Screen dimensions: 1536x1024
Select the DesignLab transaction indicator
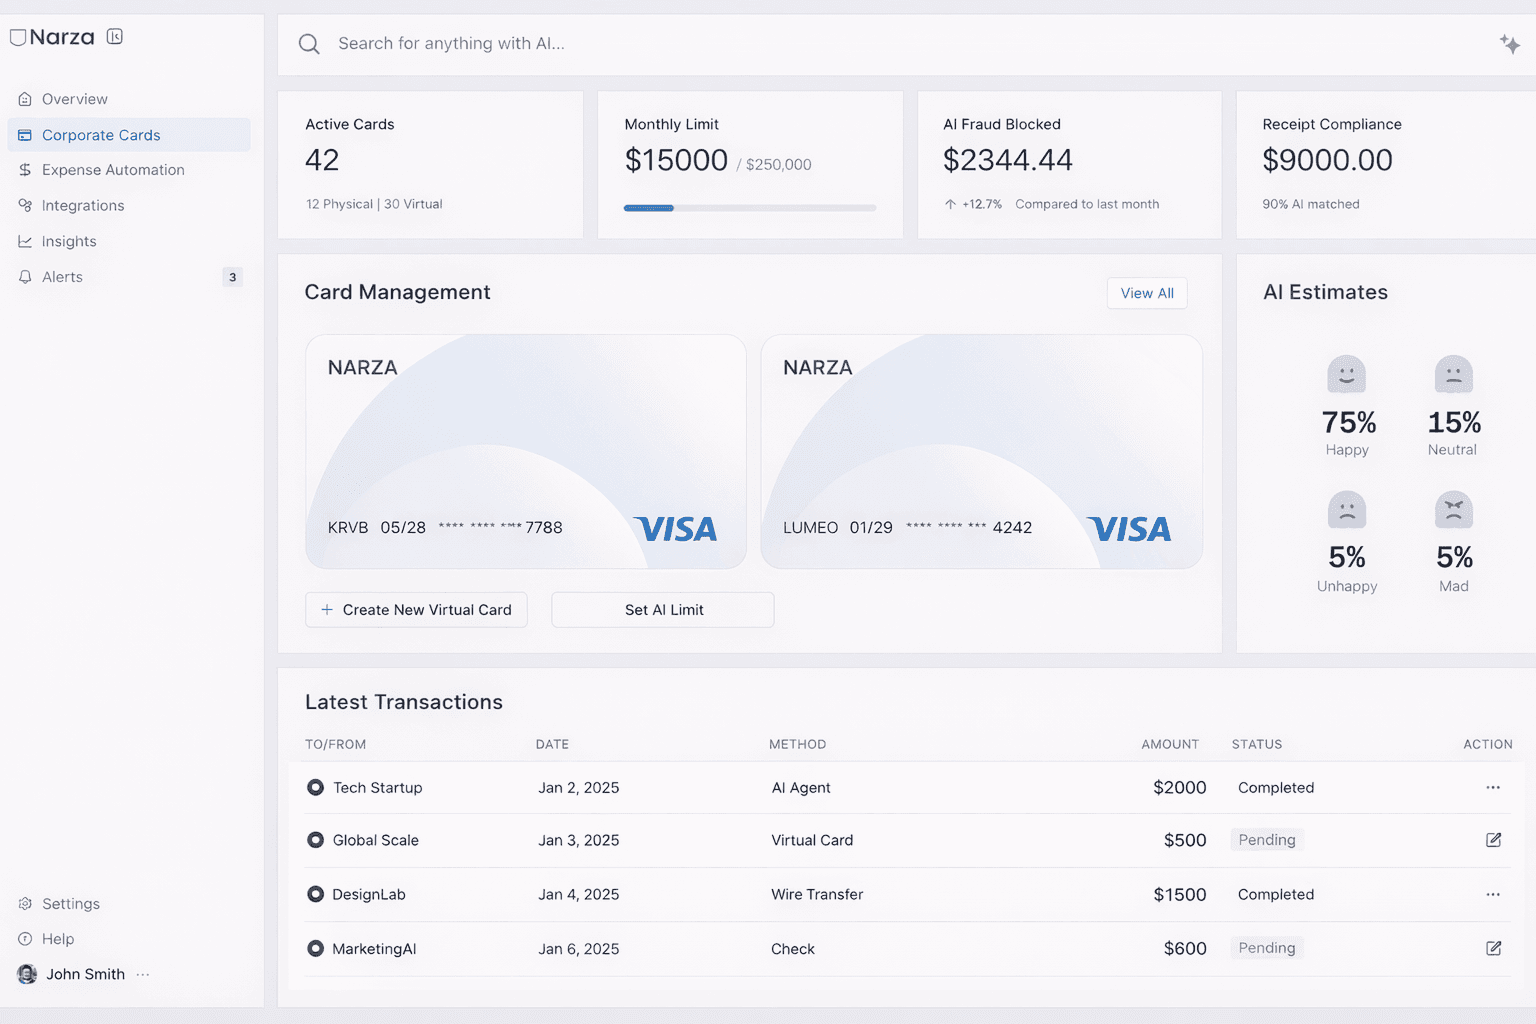click(x=316, y=894)
